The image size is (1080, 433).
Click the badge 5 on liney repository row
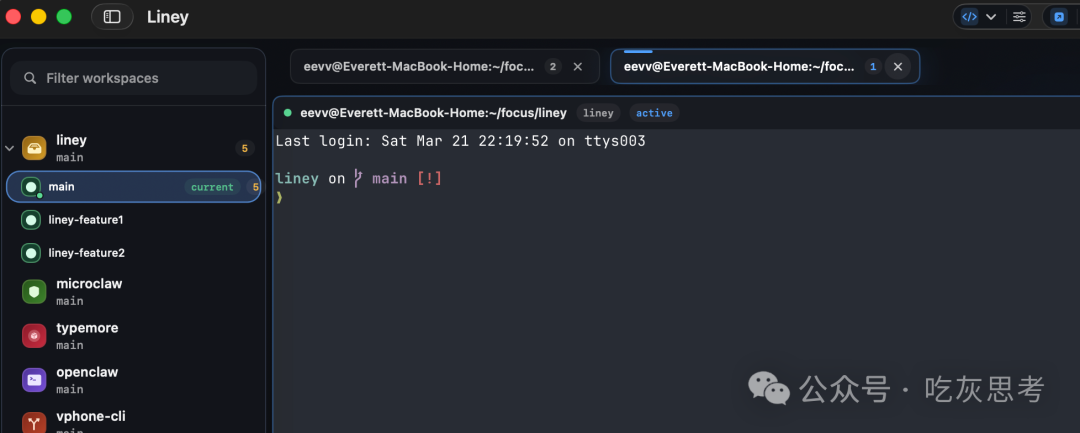[x=245, y=148]
